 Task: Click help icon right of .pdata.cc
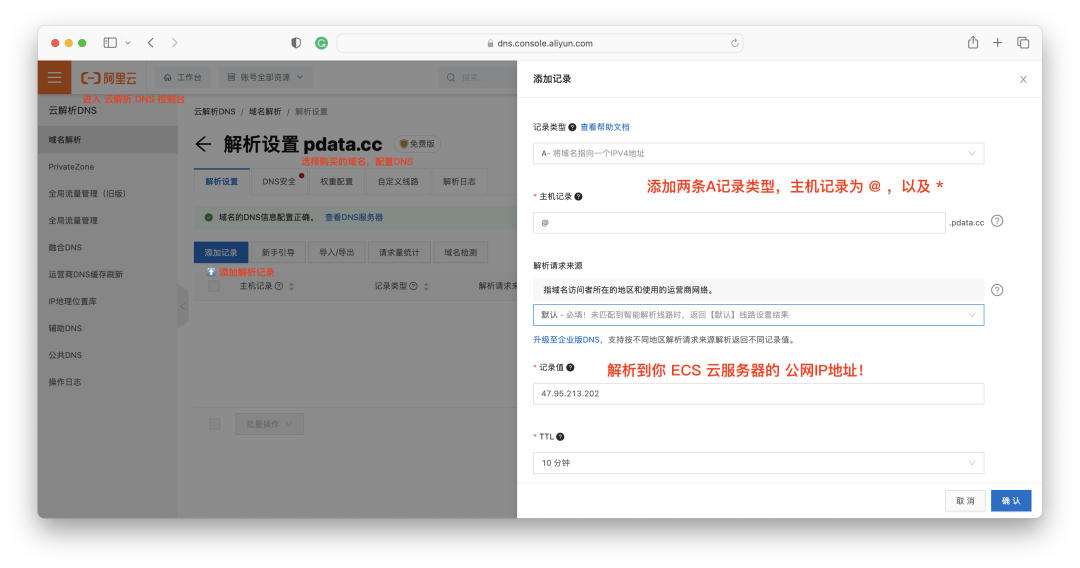(x=997, y=221)
